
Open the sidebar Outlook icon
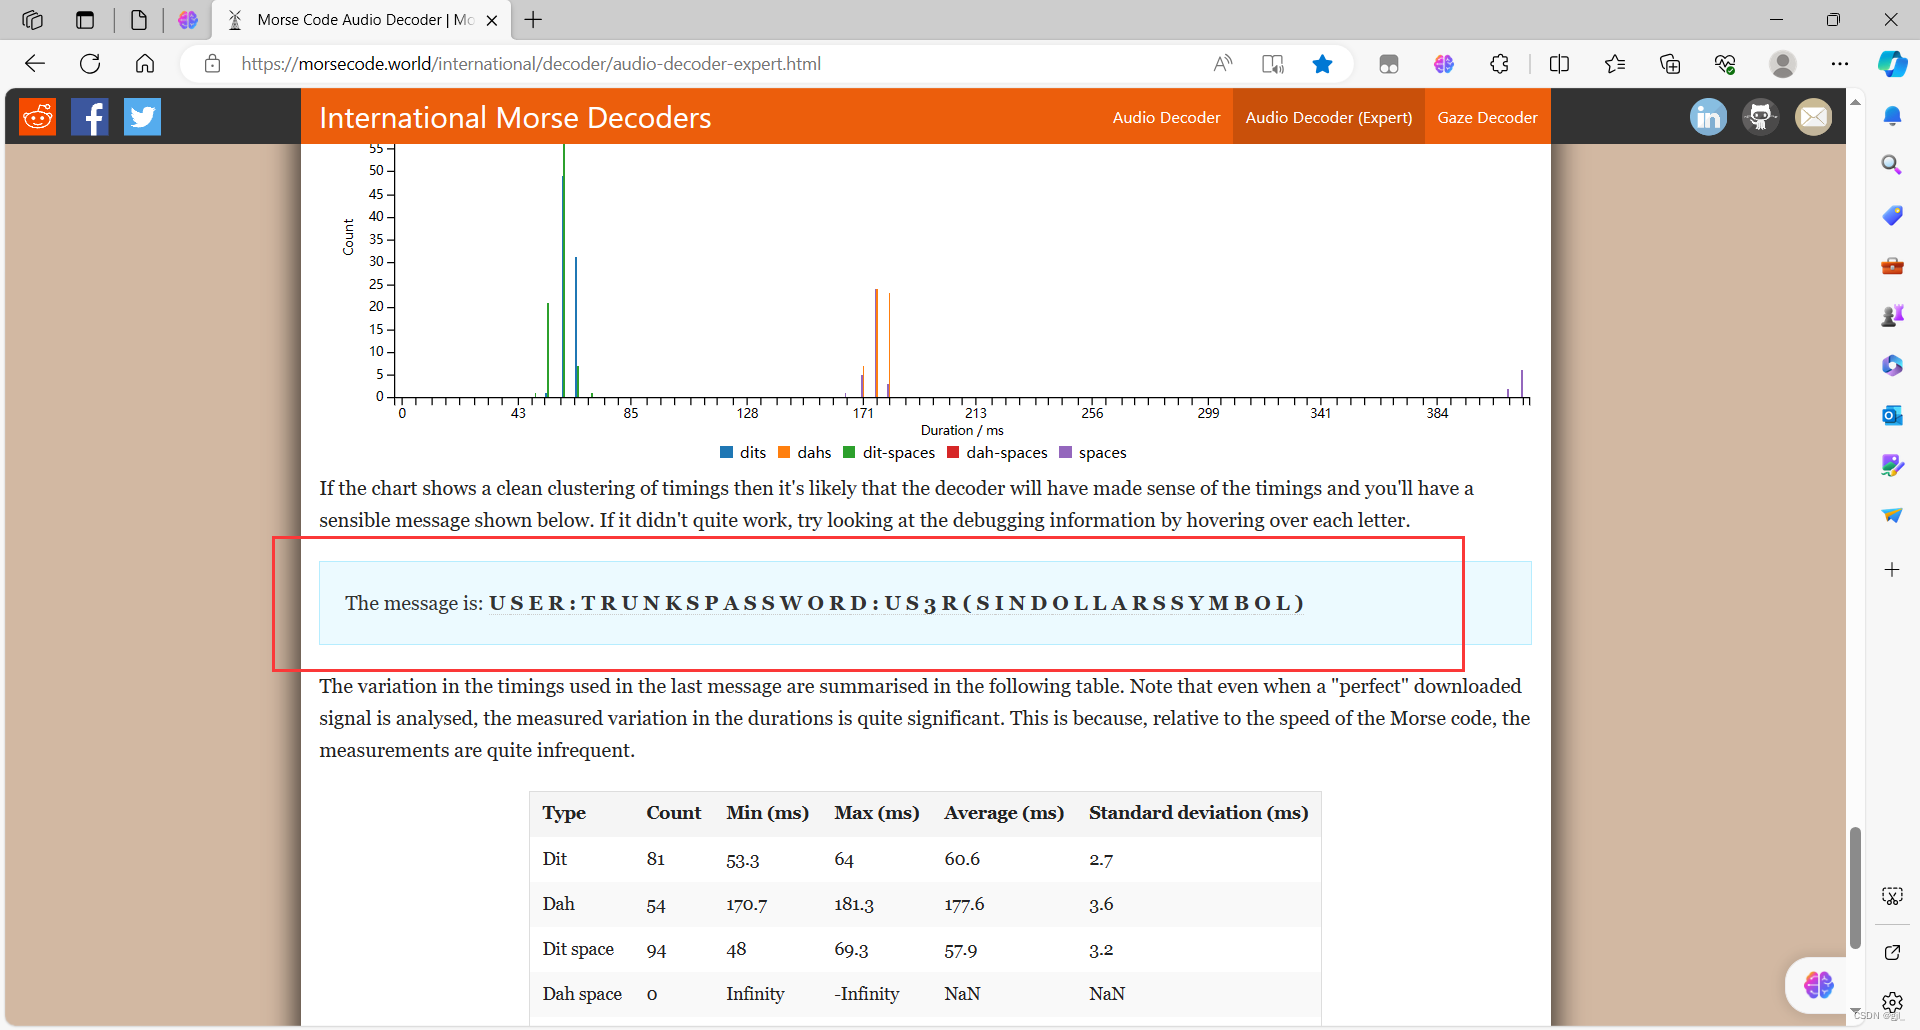tap(1892, 415)
